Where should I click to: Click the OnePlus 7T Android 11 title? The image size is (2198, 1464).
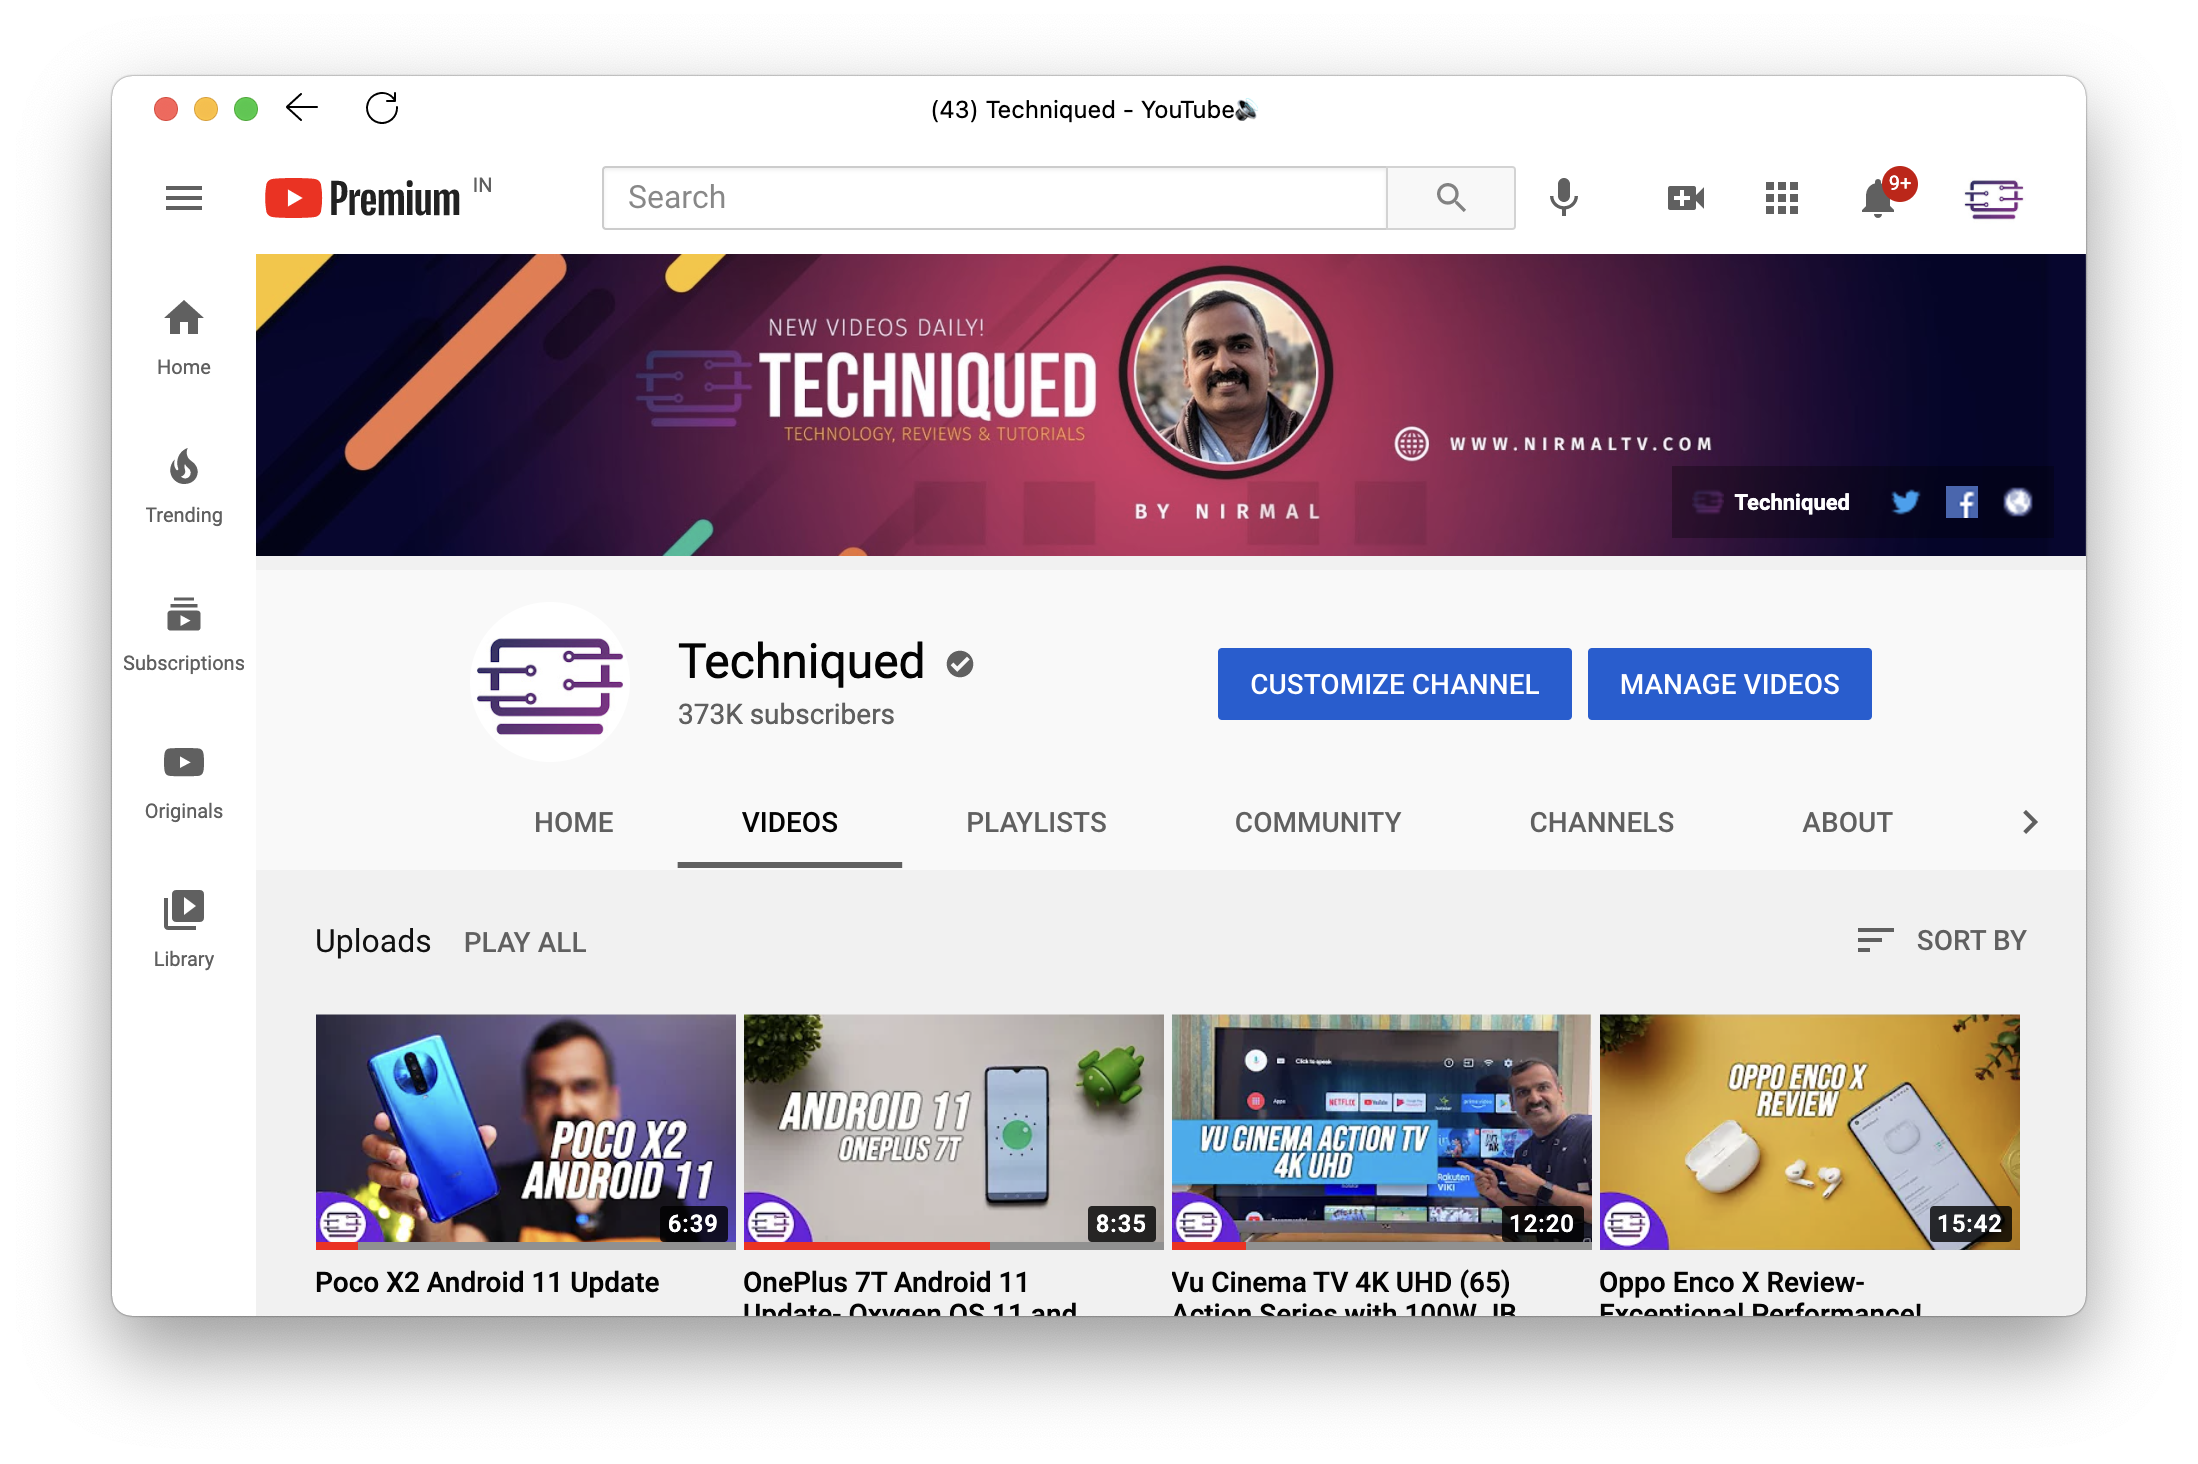coord(910,1292)
